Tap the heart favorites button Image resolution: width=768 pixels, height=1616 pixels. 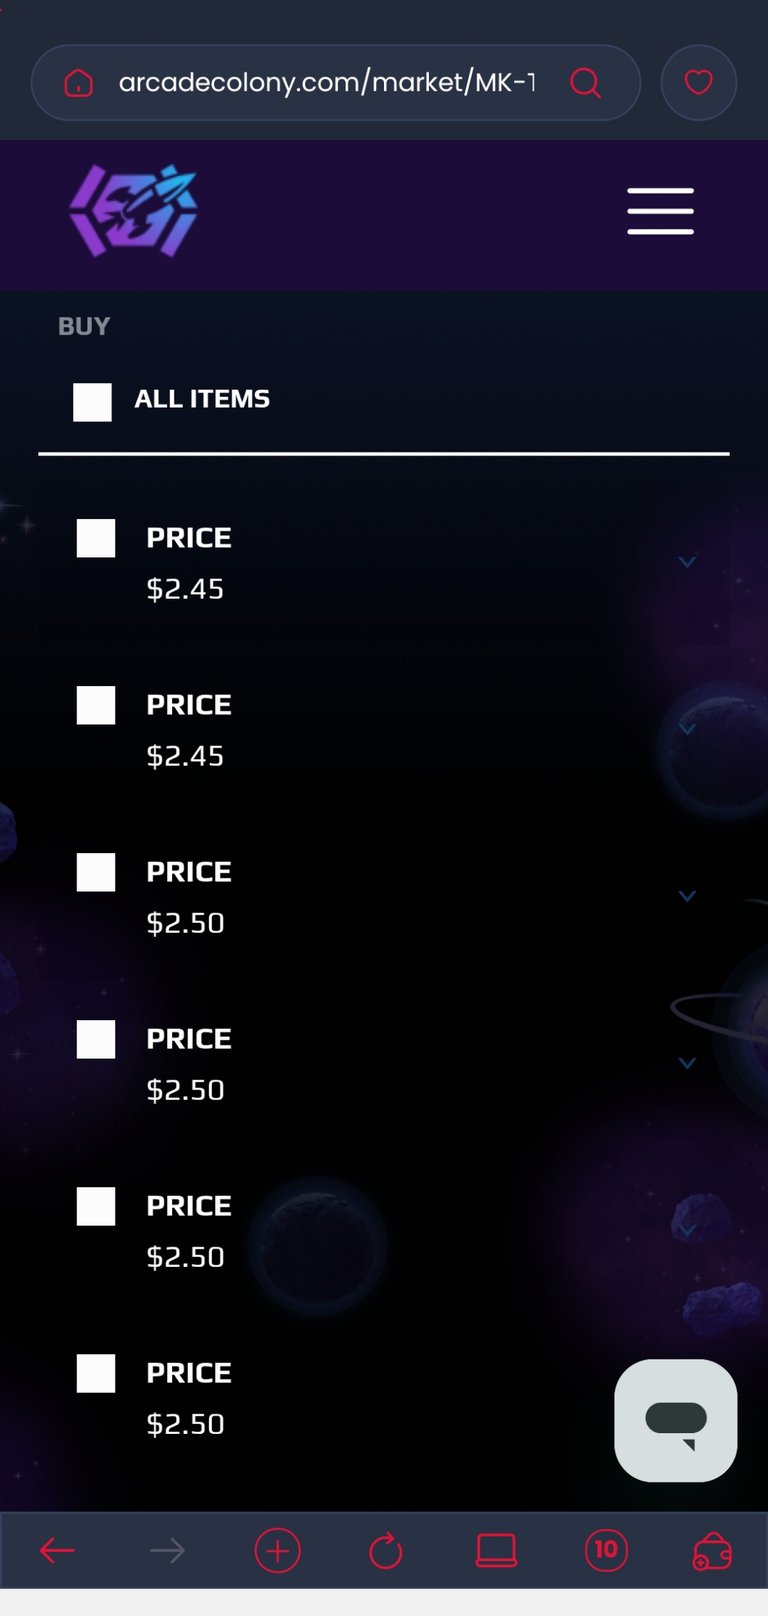[699, 82]
